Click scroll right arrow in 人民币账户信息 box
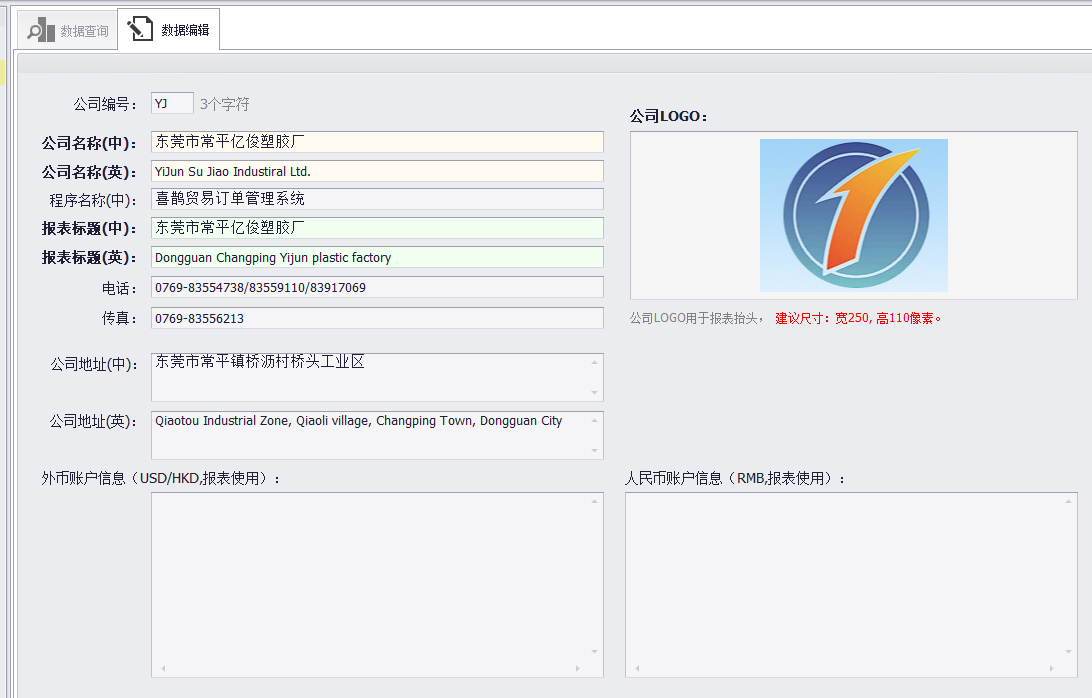The width and height of the screenshot is (1092, 698). (x=1052, y=668)
